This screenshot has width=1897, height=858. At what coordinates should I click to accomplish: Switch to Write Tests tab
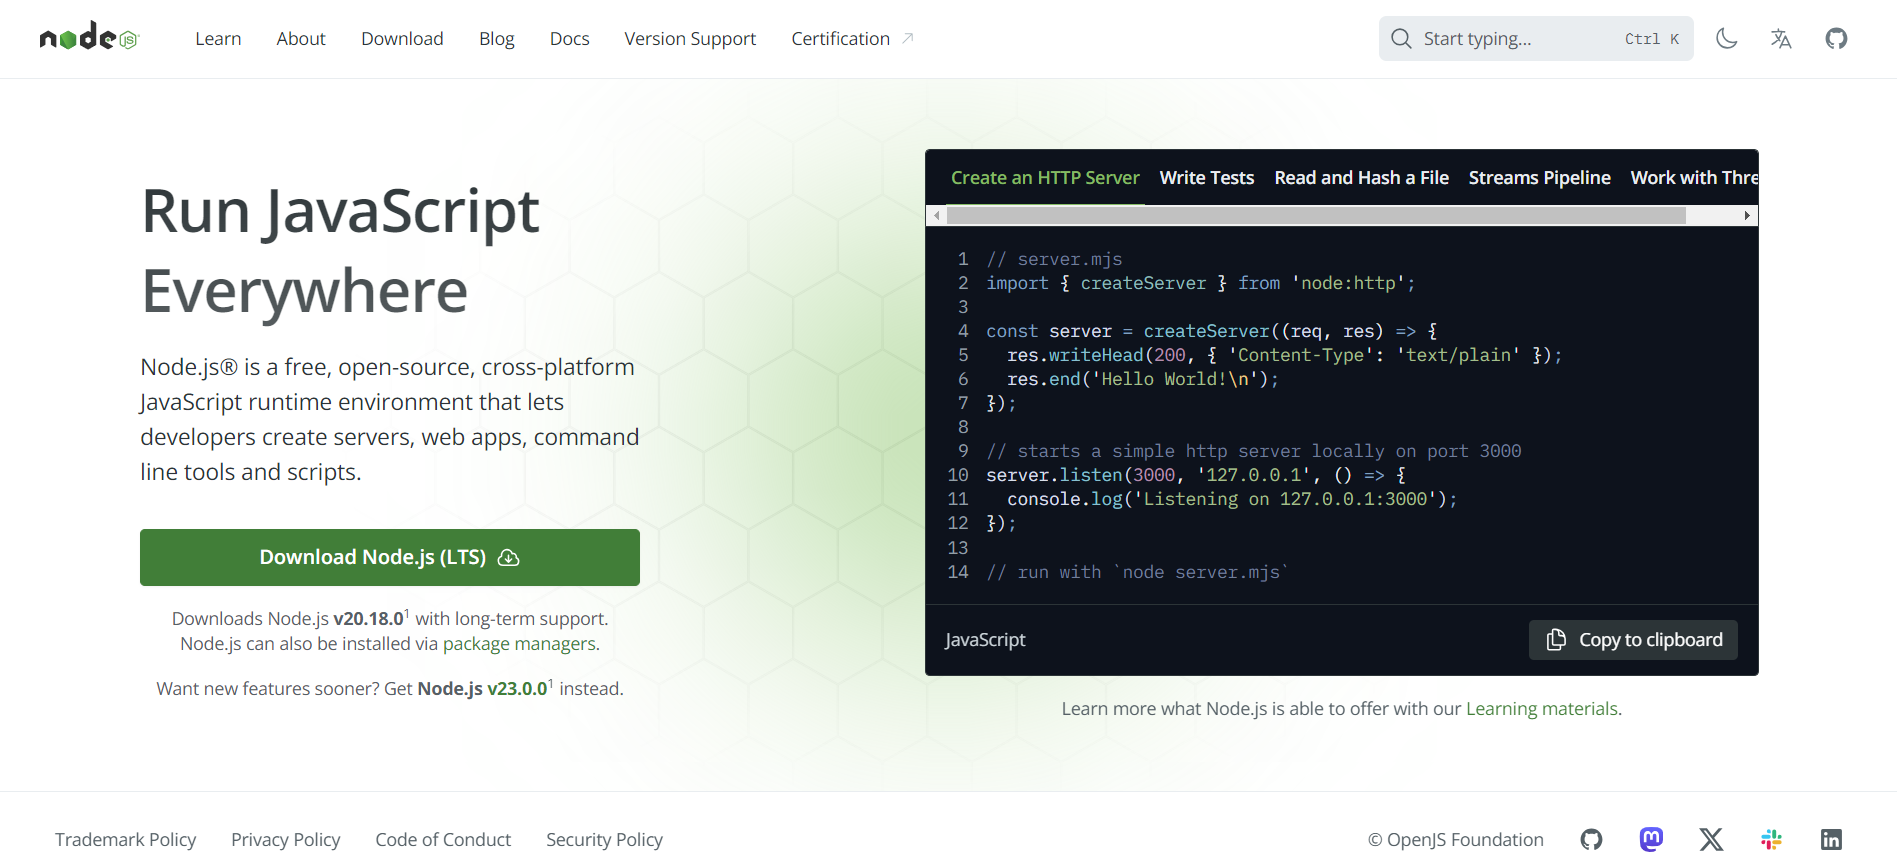(1207, 177)
